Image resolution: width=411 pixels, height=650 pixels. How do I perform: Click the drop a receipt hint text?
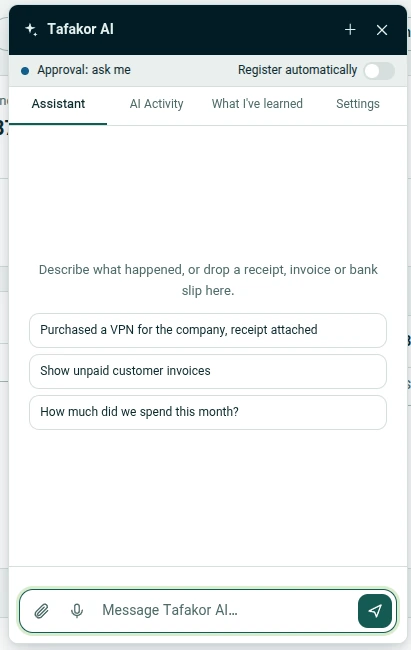[208, 280]
